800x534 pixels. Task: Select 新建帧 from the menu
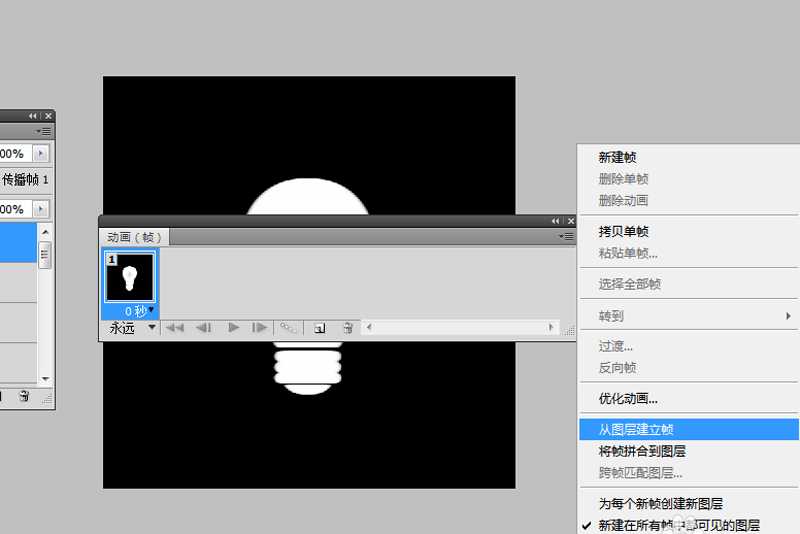click(x=617, y=157)
